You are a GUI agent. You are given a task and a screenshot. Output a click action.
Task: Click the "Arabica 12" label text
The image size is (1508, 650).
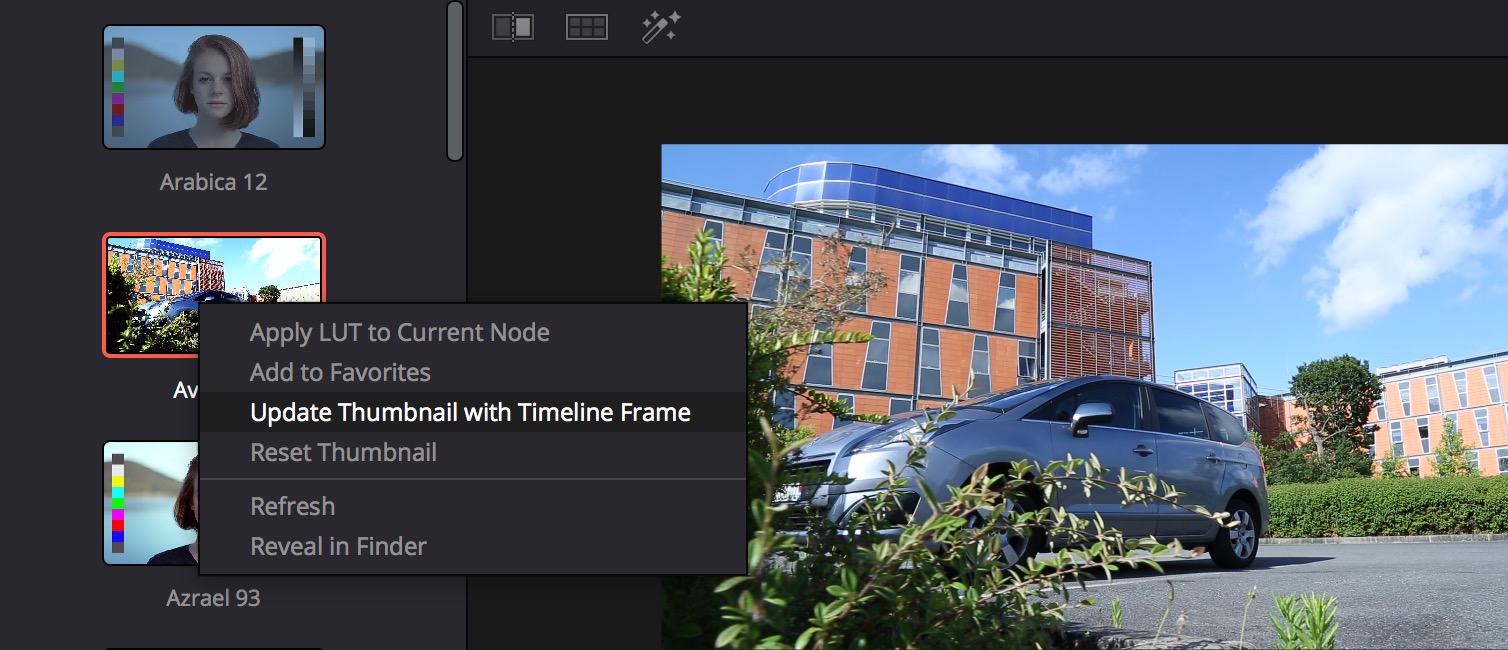213,181
